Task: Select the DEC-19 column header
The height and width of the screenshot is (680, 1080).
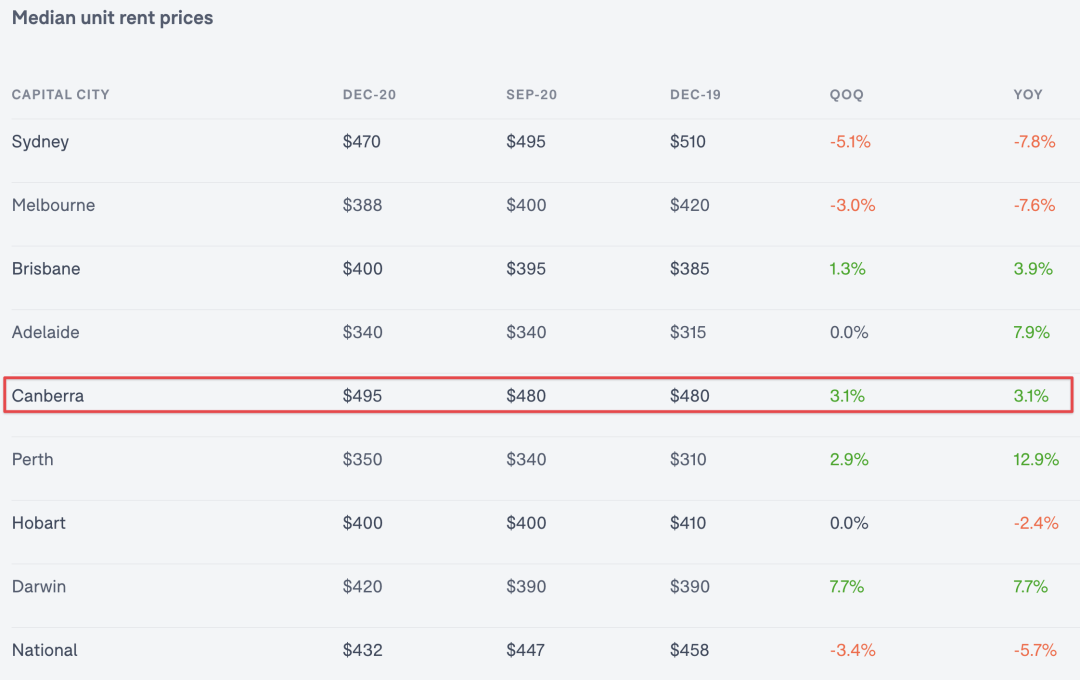Action: point(695,94)
